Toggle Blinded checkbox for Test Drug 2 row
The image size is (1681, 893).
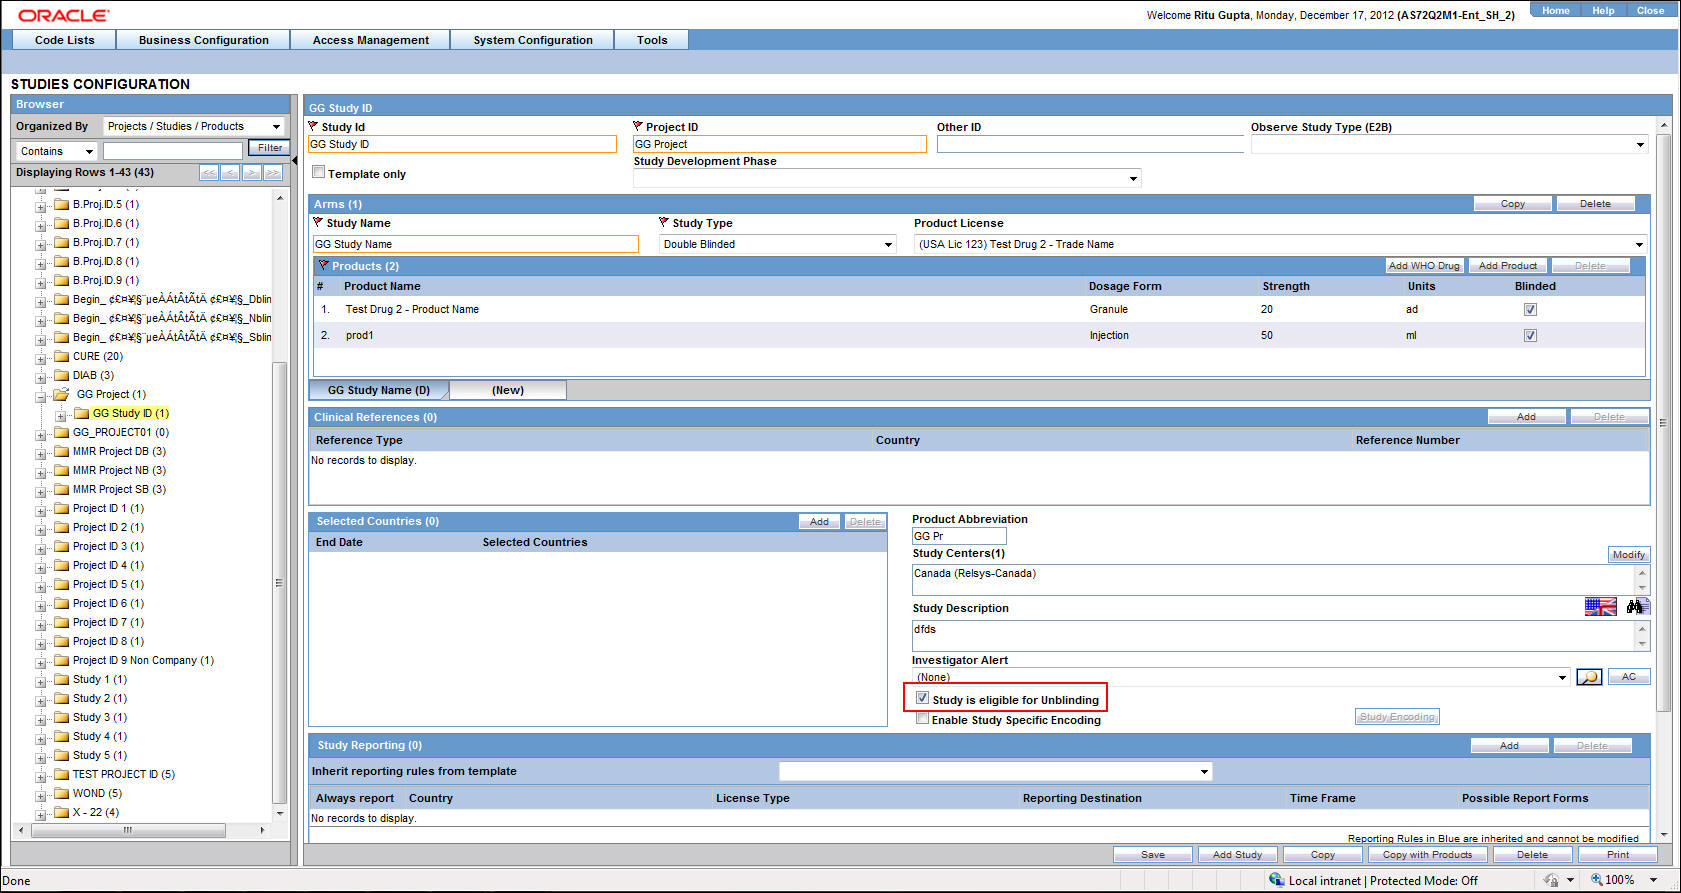[1530, 310]
